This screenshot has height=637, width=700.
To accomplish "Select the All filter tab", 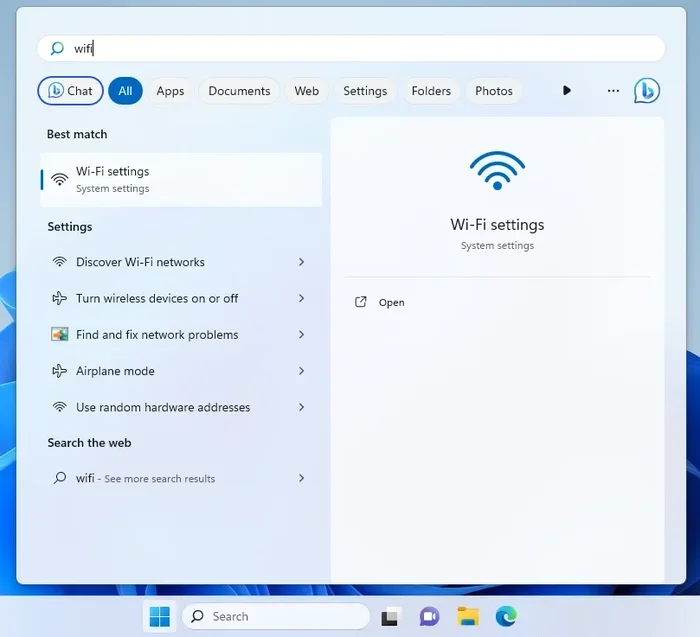I will pyautogui.click(x=125, y=91).
